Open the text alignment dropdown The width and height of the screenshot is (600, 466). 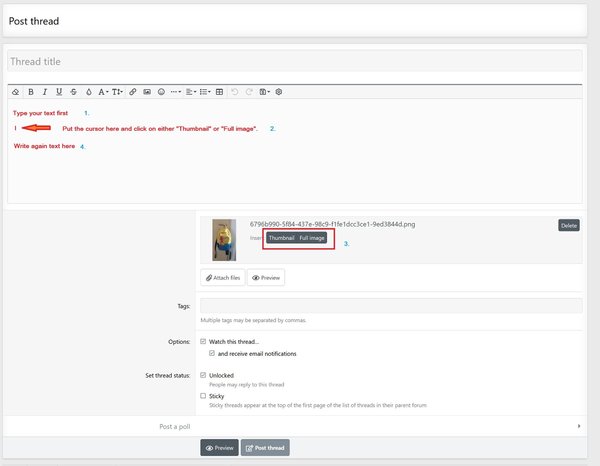tap(190, 91)
